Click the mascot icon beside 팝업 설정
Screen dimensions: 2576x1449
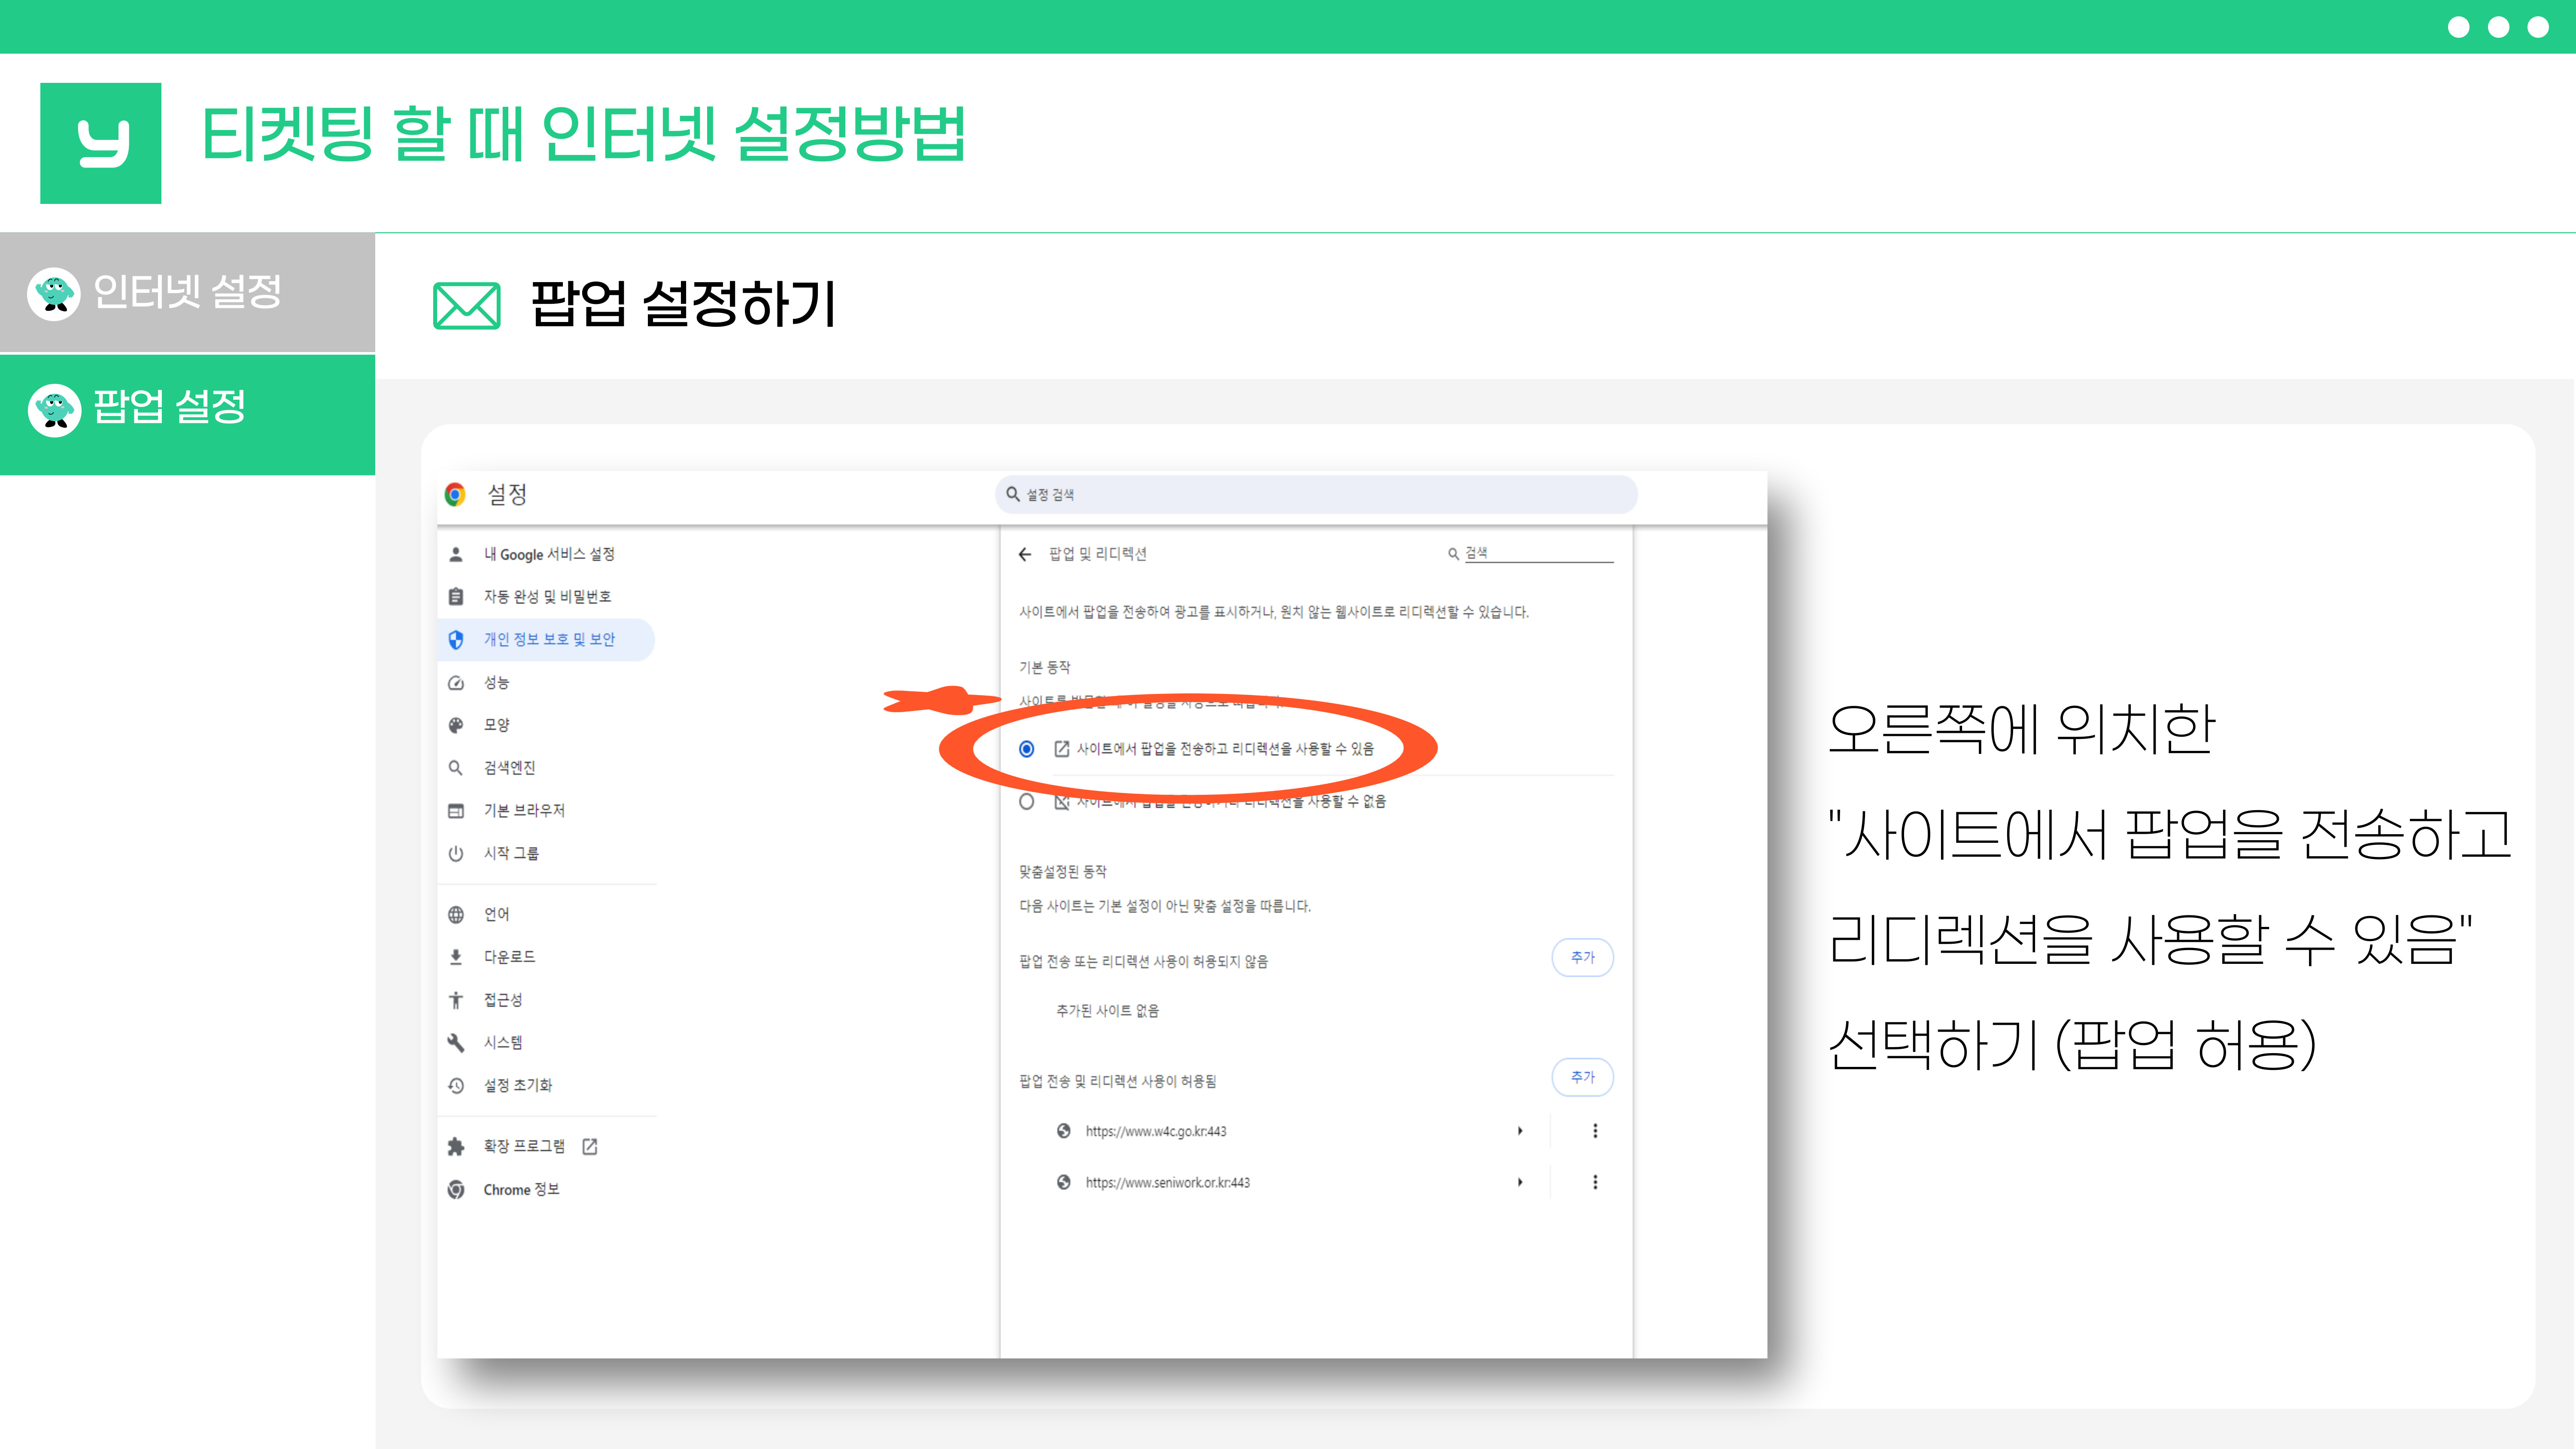click(54, 410)
